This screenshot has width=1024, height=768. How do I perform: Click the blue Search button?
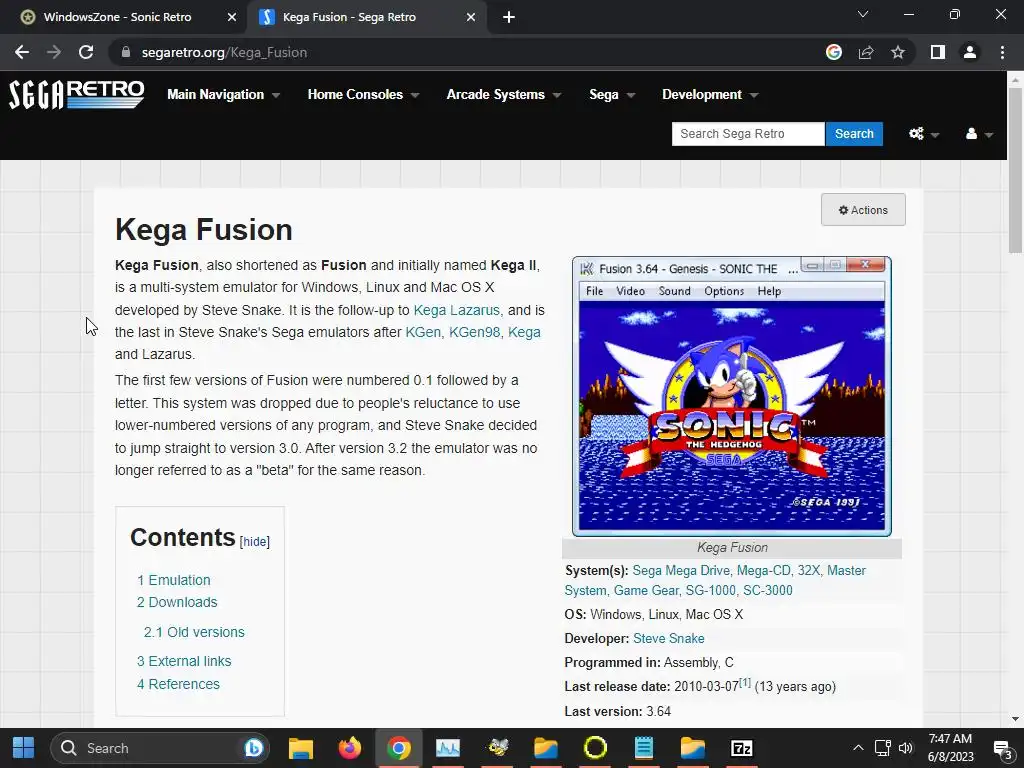coord(854,134)
